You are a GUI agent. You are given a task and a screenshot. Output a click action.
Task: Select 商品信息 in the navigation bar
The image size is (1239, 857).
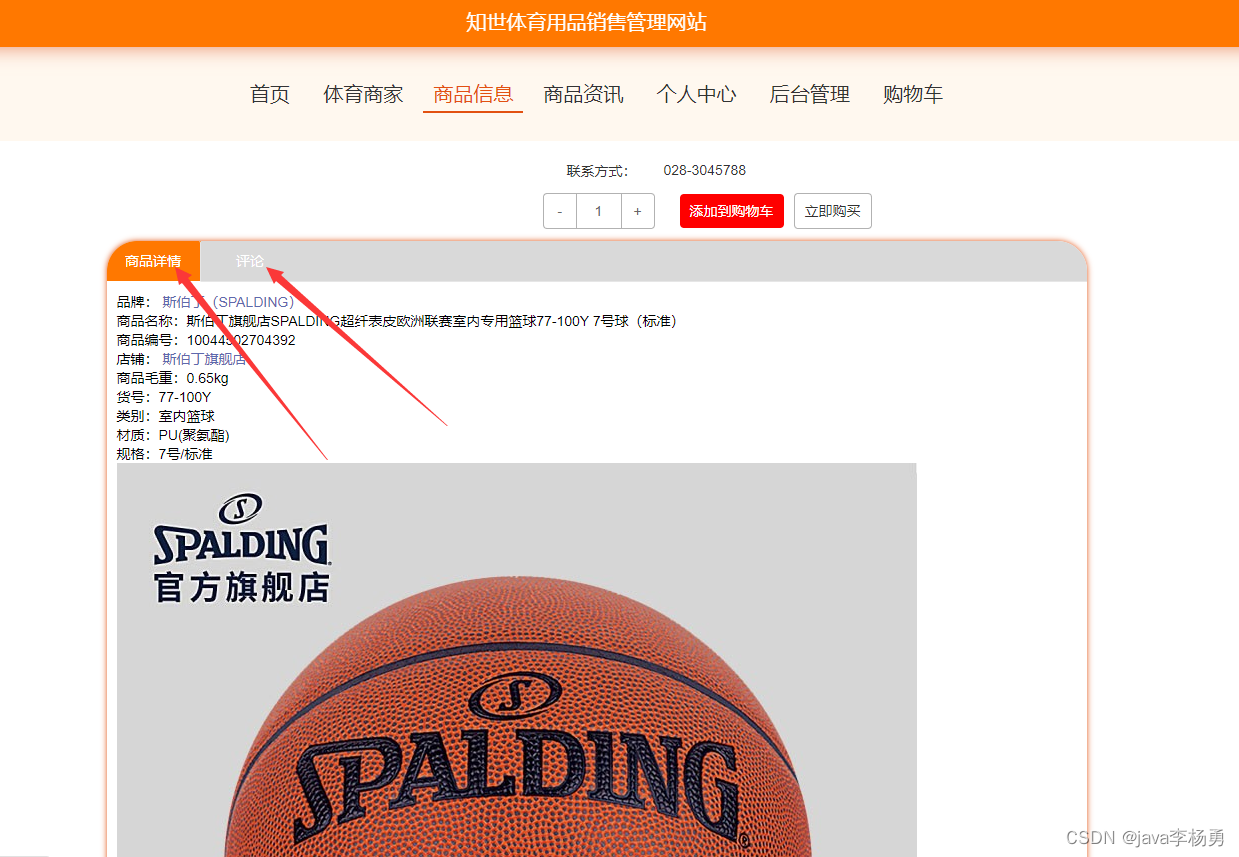pyautogui.click(x=473, y=95)
